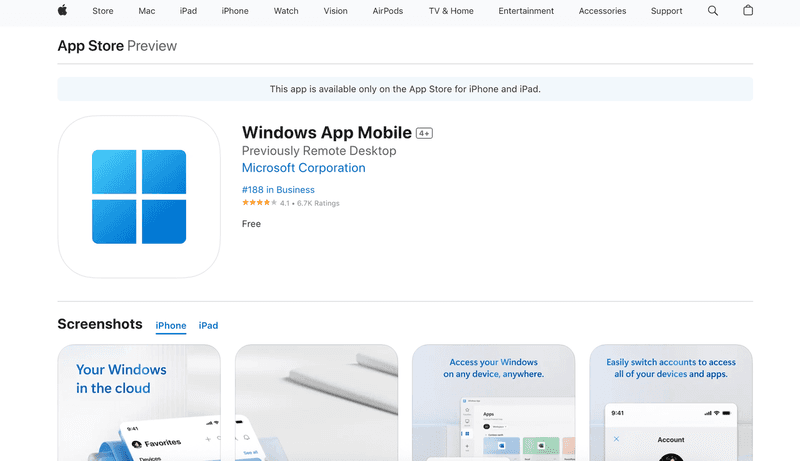Click the availability notice banner text
The image size is (800, 461).
tap(405, 89)
